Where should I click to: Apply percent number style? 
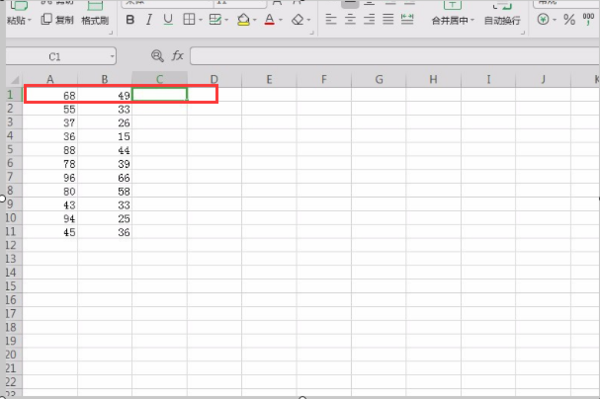click(569, 20)
